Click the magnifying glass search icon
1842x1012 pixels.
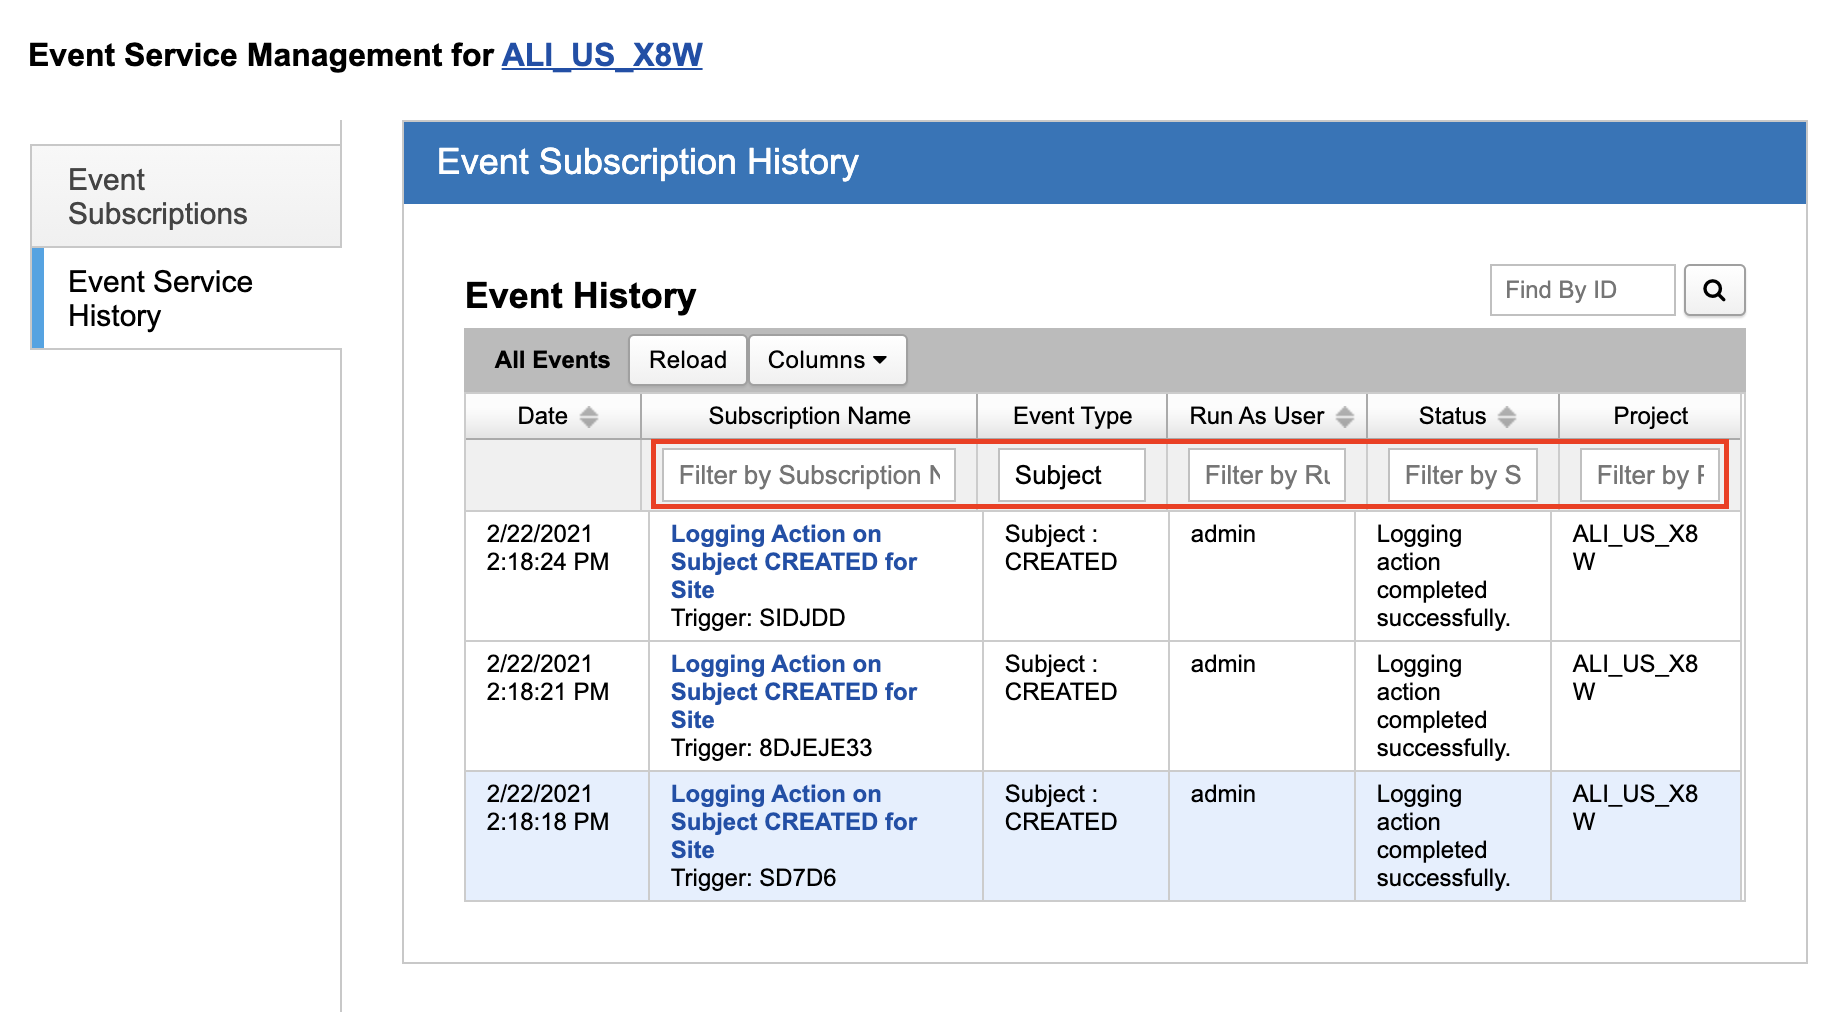(1714, 290)
